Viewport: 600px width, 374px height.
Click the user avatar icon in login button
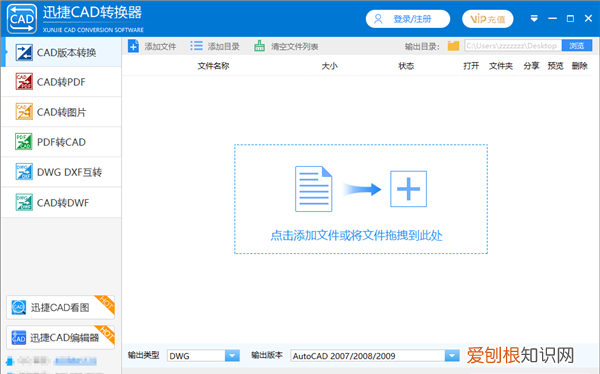point(378,19)
